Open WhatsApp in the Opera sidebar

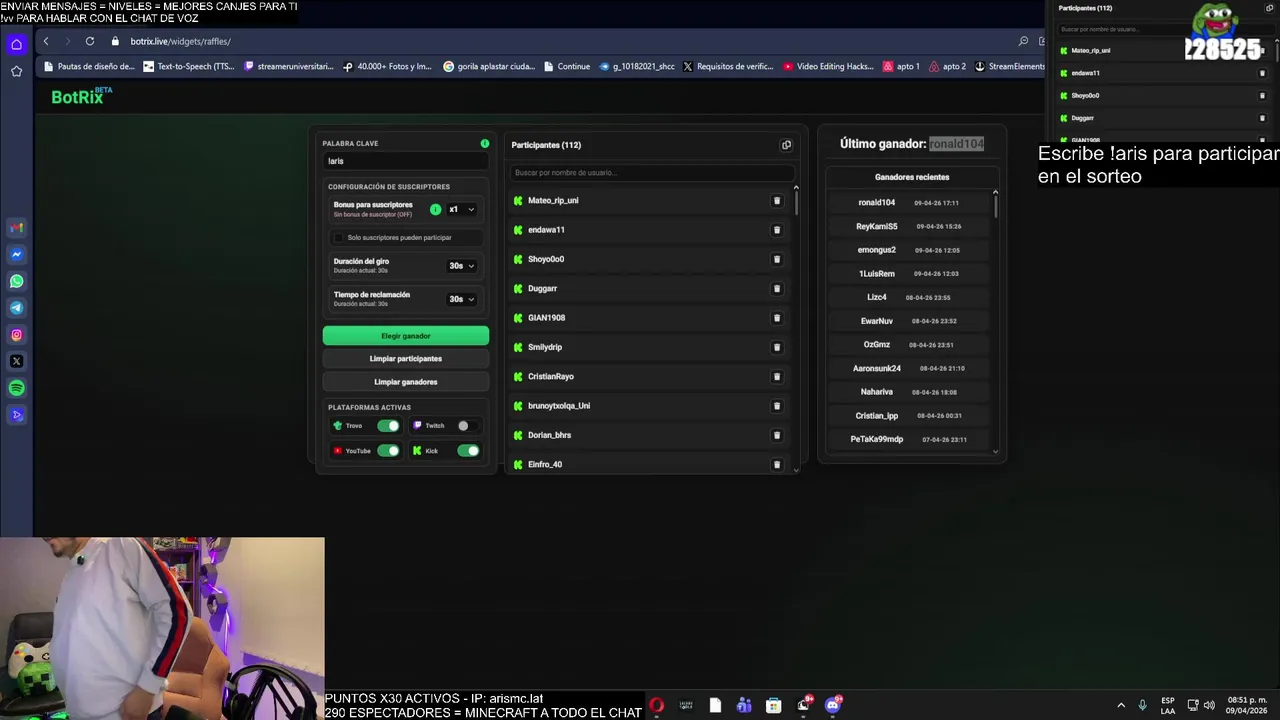(x=16, y=281)
